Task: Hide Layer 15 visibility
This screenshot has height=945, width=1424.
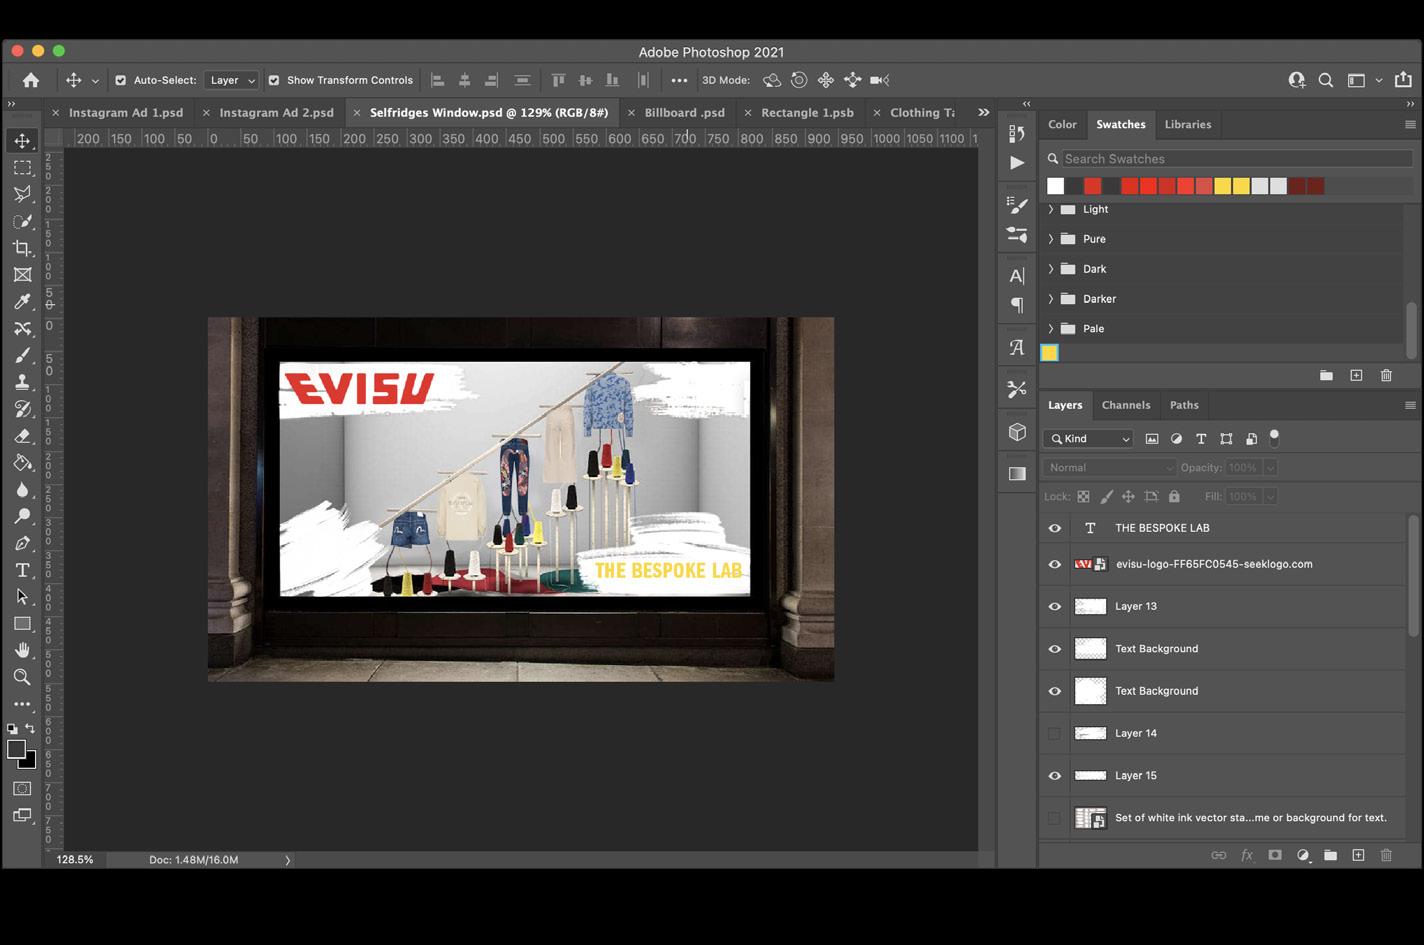Action: click(1054, 775)
